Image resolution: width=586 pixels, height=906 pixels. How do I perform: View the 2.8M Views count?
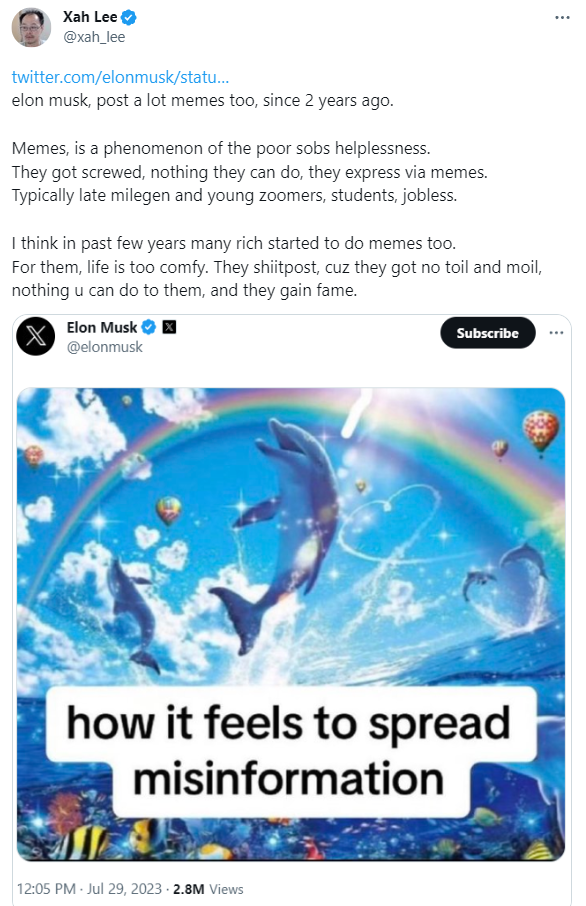coord(208,889)
